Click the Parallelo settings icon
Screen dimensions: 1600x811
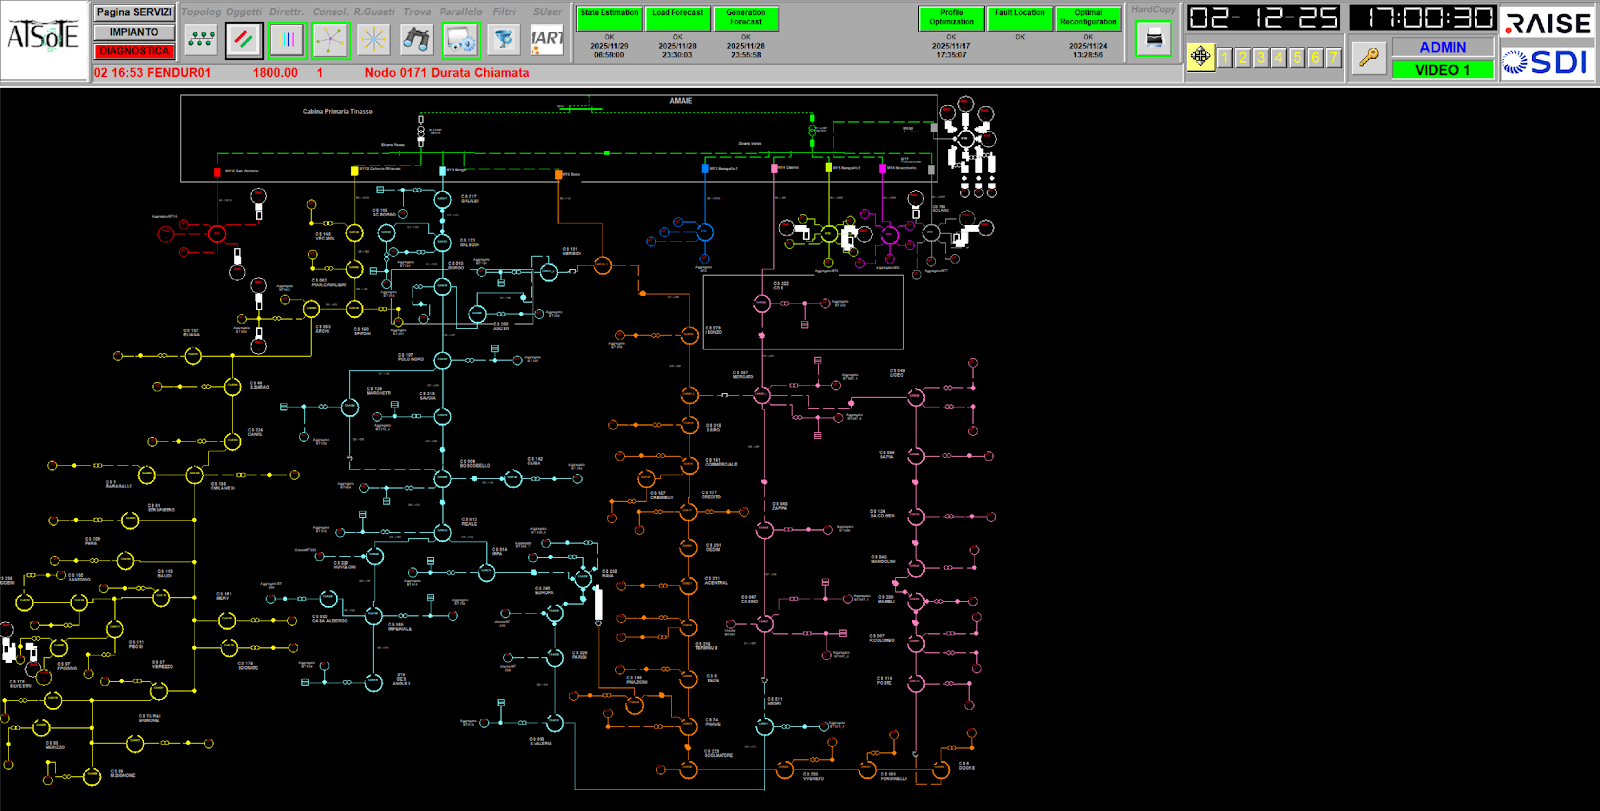[x=461, y=40]
